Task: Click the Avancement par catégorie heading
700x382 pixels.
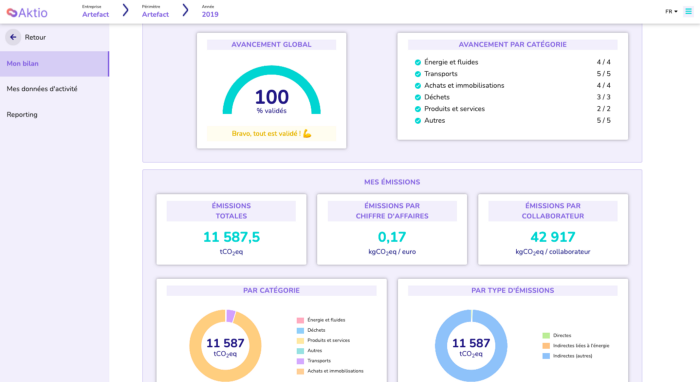Action: [x=512, y=45]
